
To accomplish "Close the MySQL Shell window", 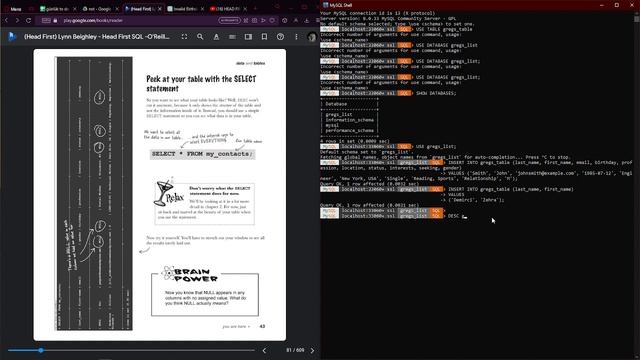I will click(632, 5).
